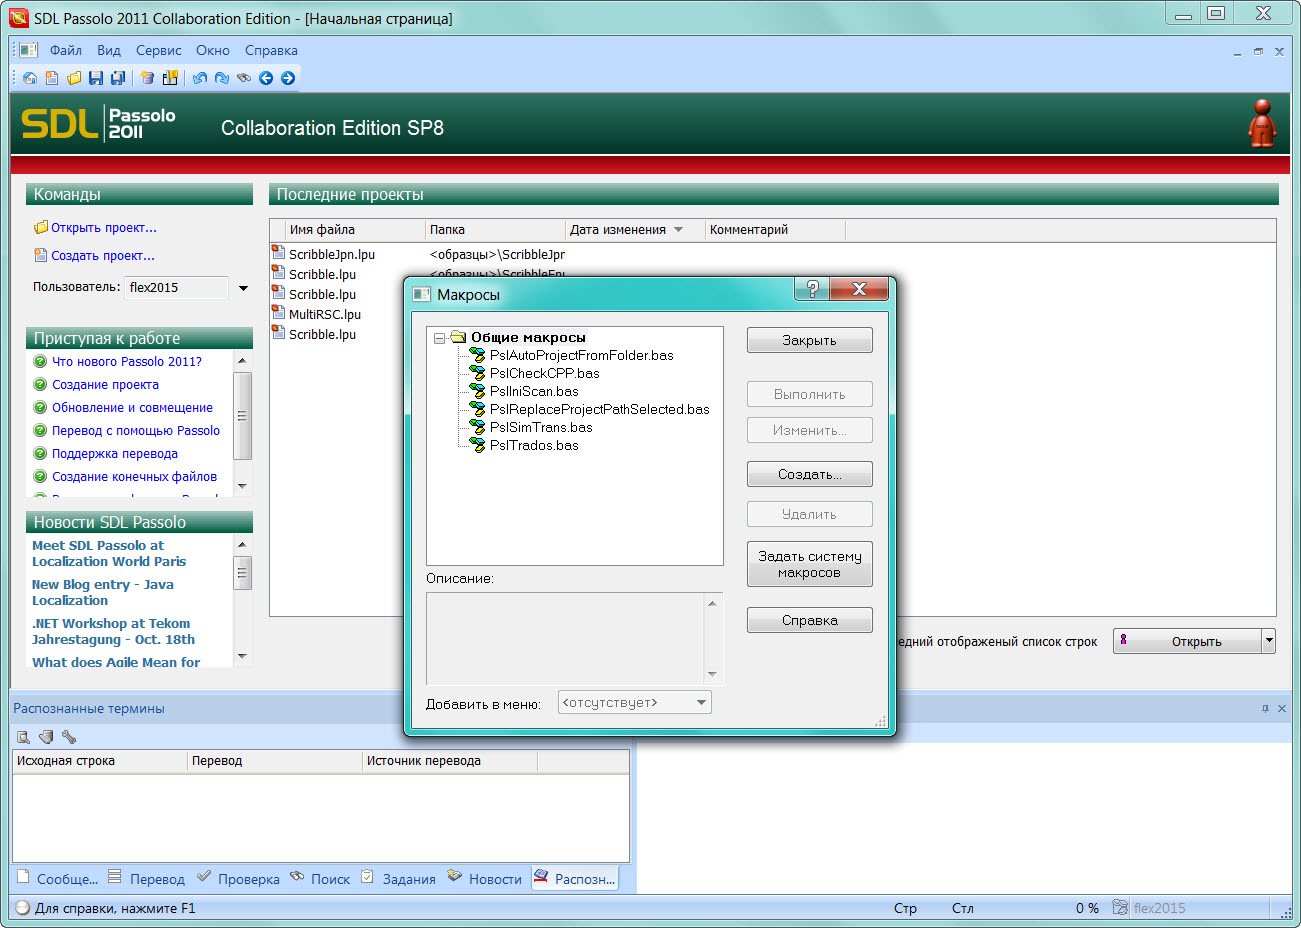Select PslReplaceProjectPathSelected.bas macro
The height and width of the screenshot is (928, 1301).
click(599, 409)
